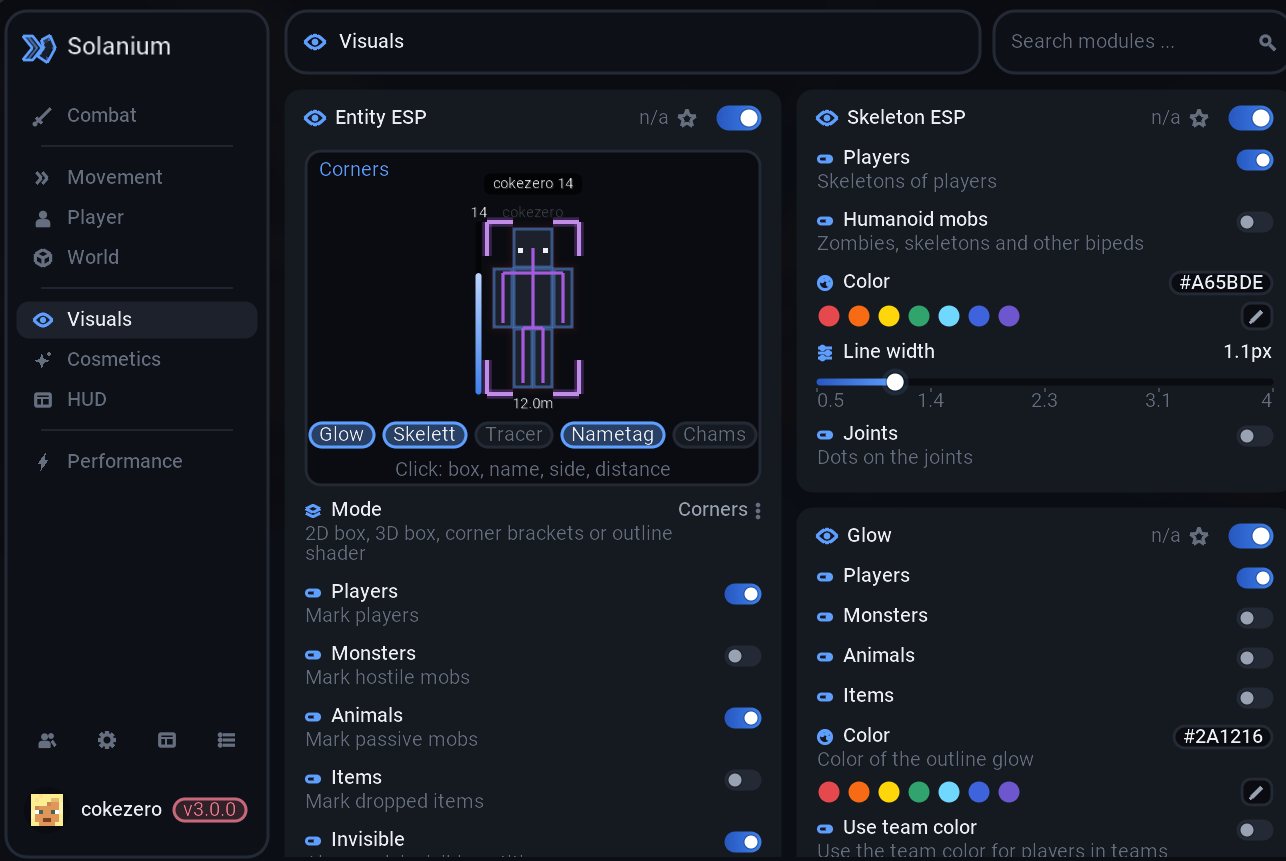Enable the Joints toggle
The image size is (1286, 861).
pyautogui.click(x=1255, y=436)
